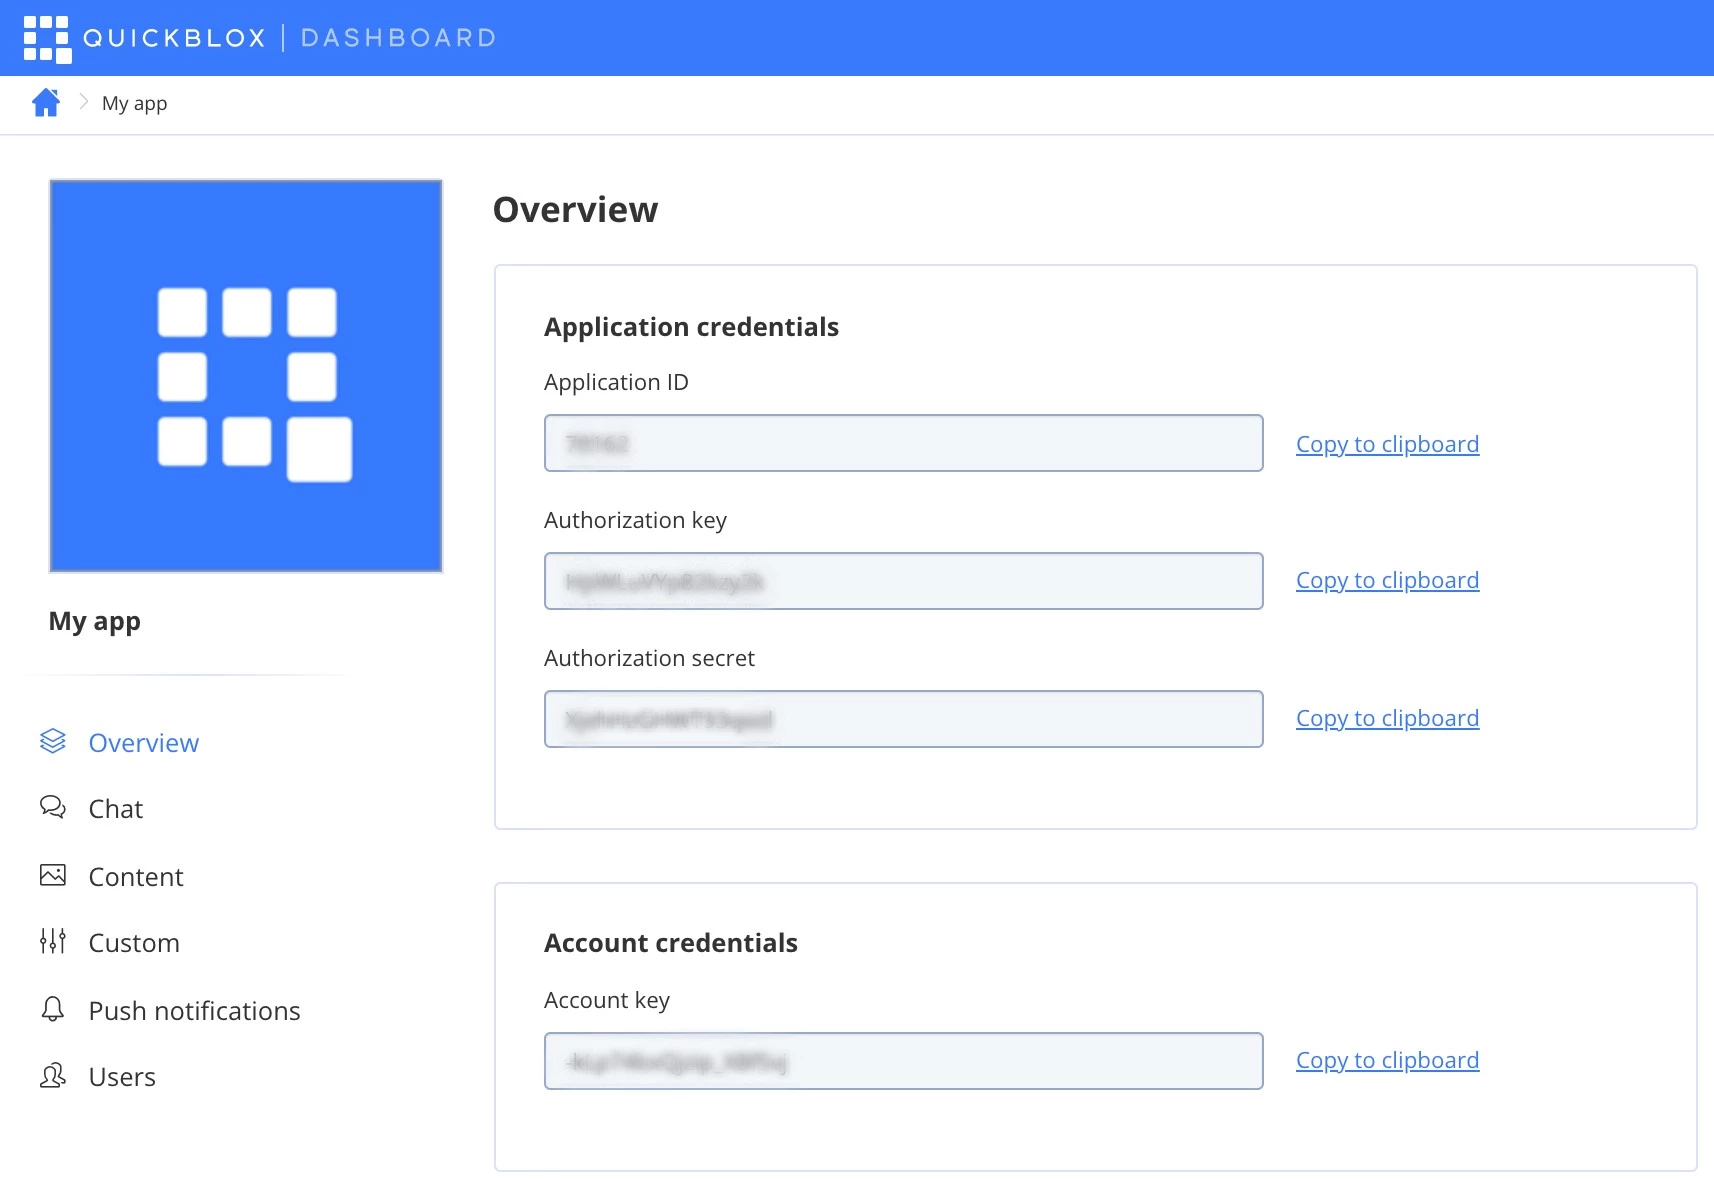Open Custom via the sliders icon
The image size is (1714, 1200).
(52, 941)
